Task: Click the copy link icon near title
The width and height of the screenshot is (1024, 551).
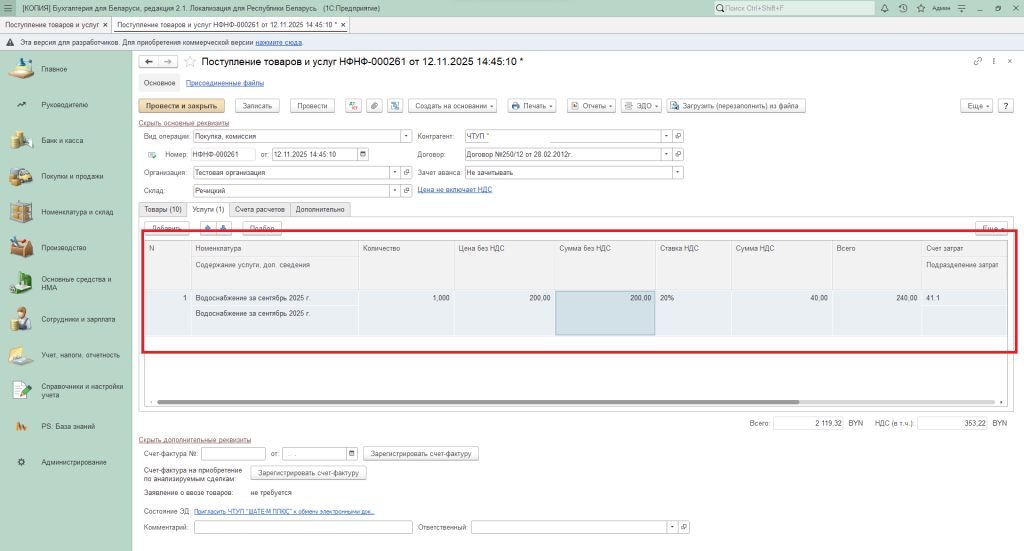Action: coord(978,62)
